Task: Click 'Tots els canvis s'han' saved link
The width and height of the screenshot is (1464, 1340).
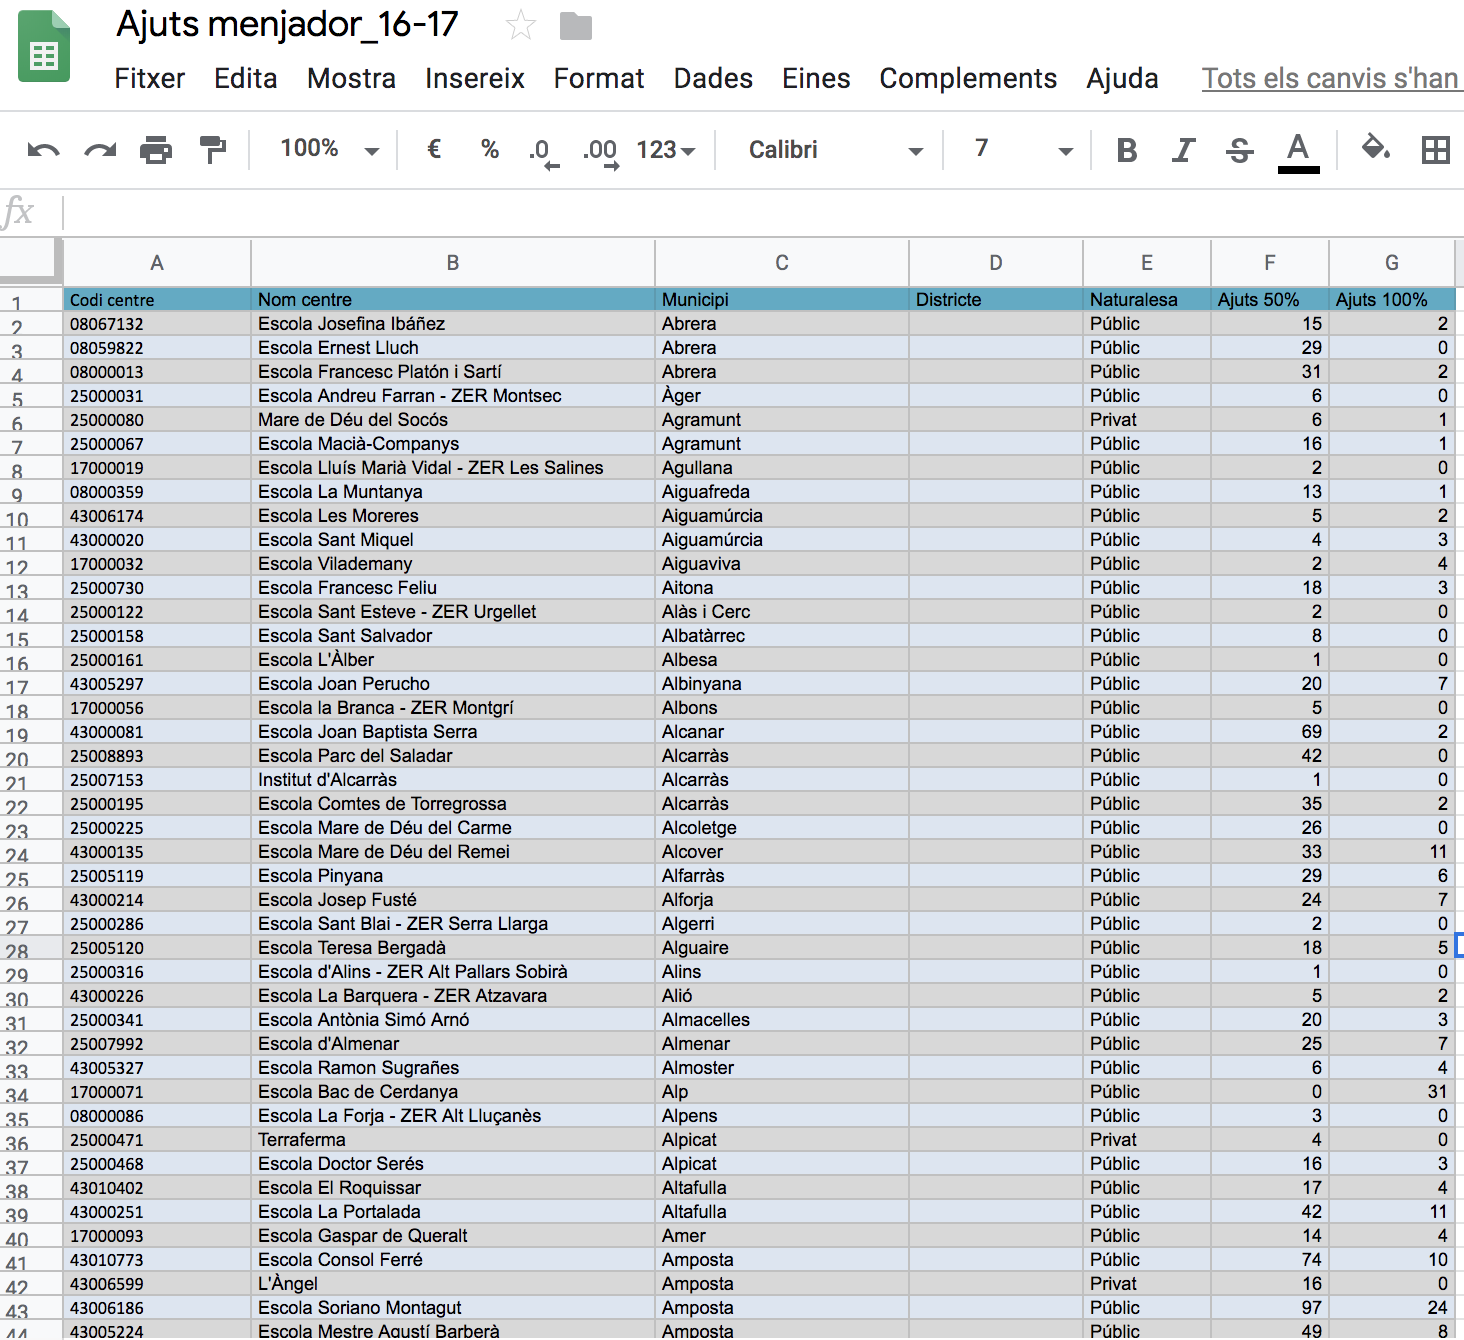Action: [1330, 78]
